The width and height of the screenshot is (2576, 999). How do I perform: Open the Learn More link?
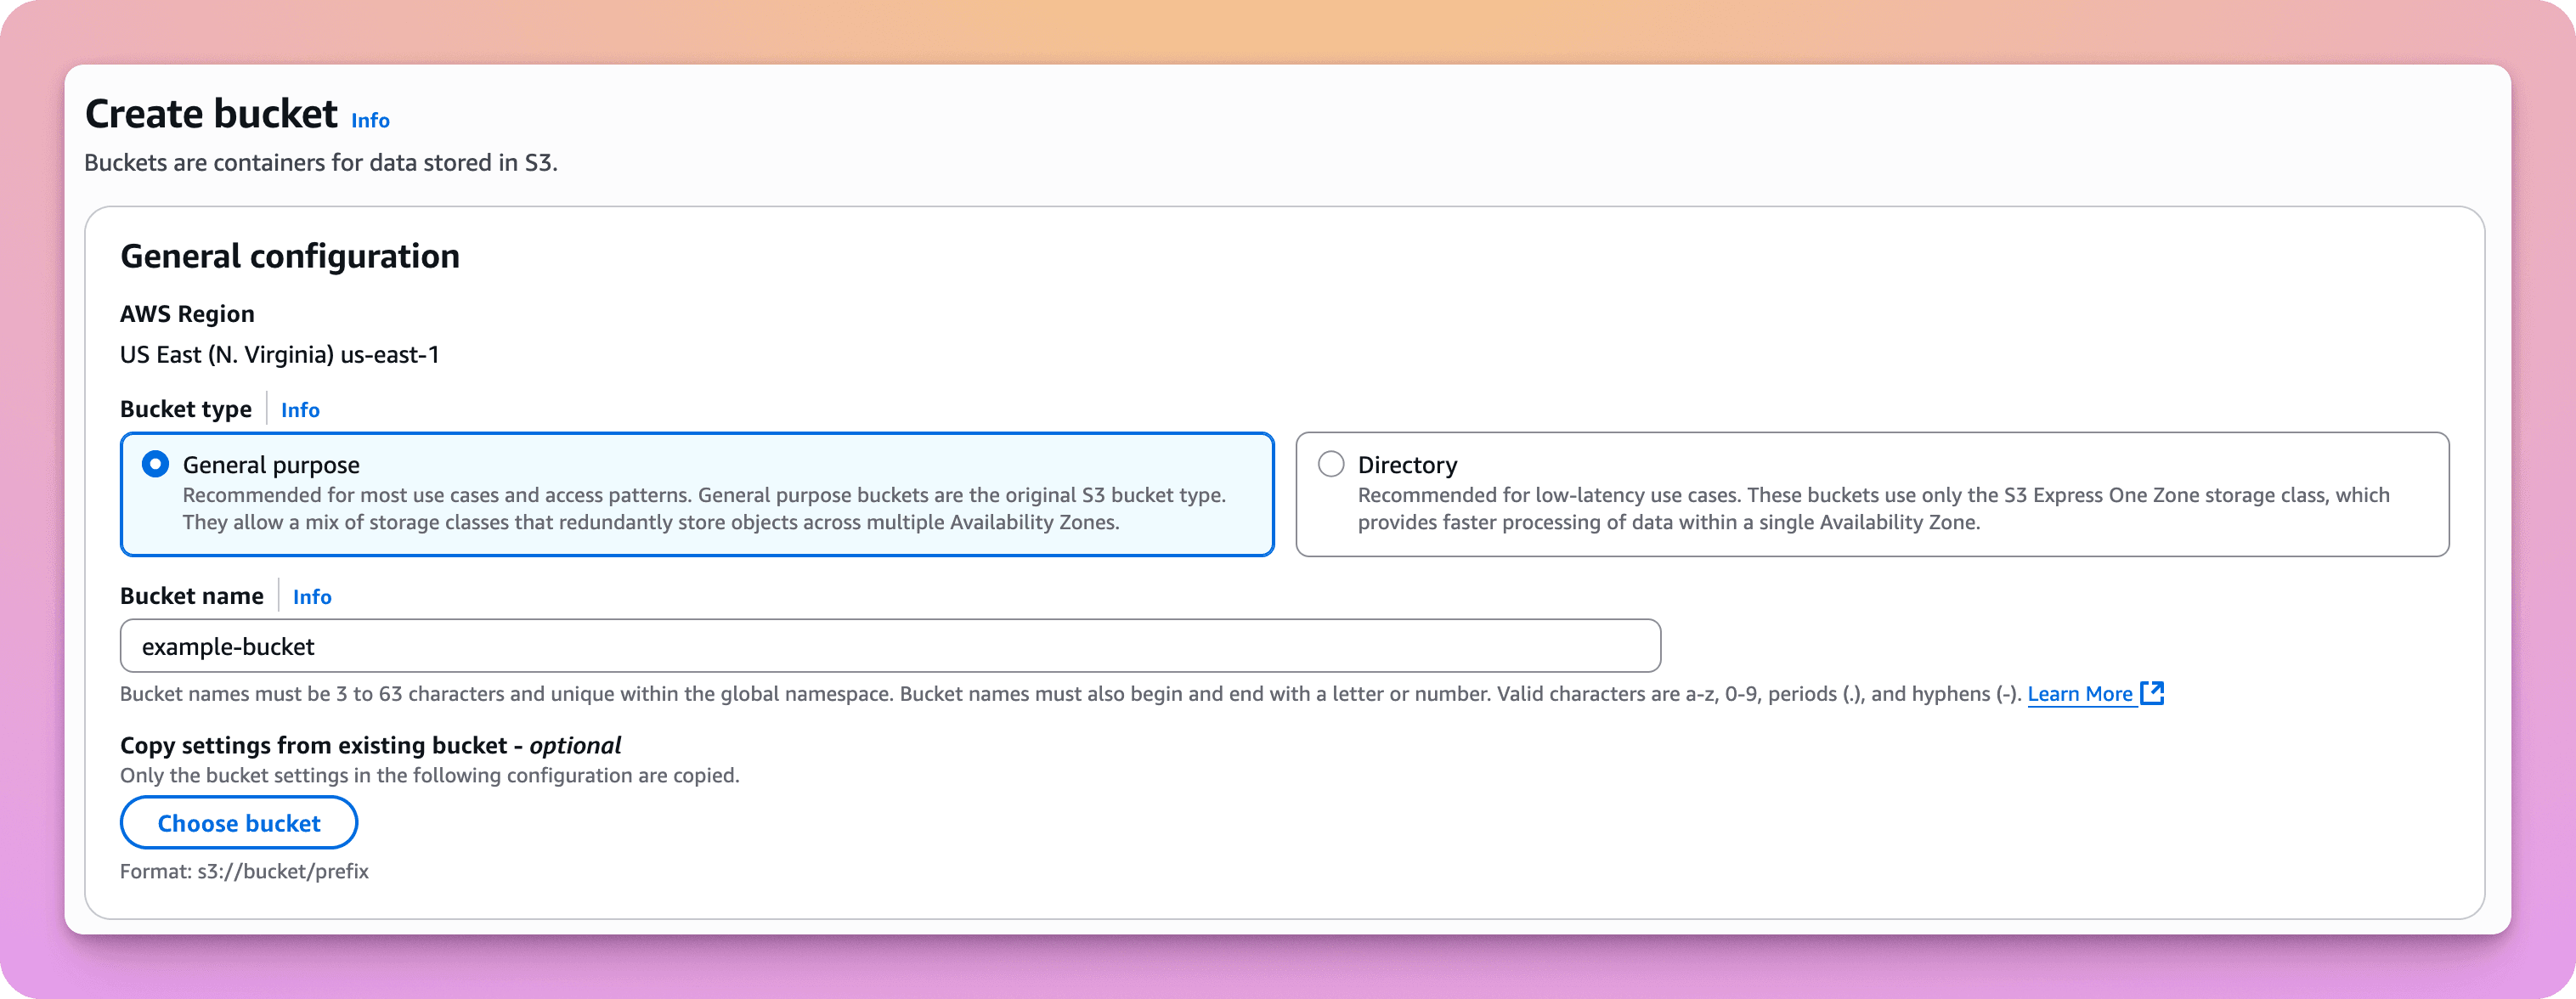(x=2080, y=694)
